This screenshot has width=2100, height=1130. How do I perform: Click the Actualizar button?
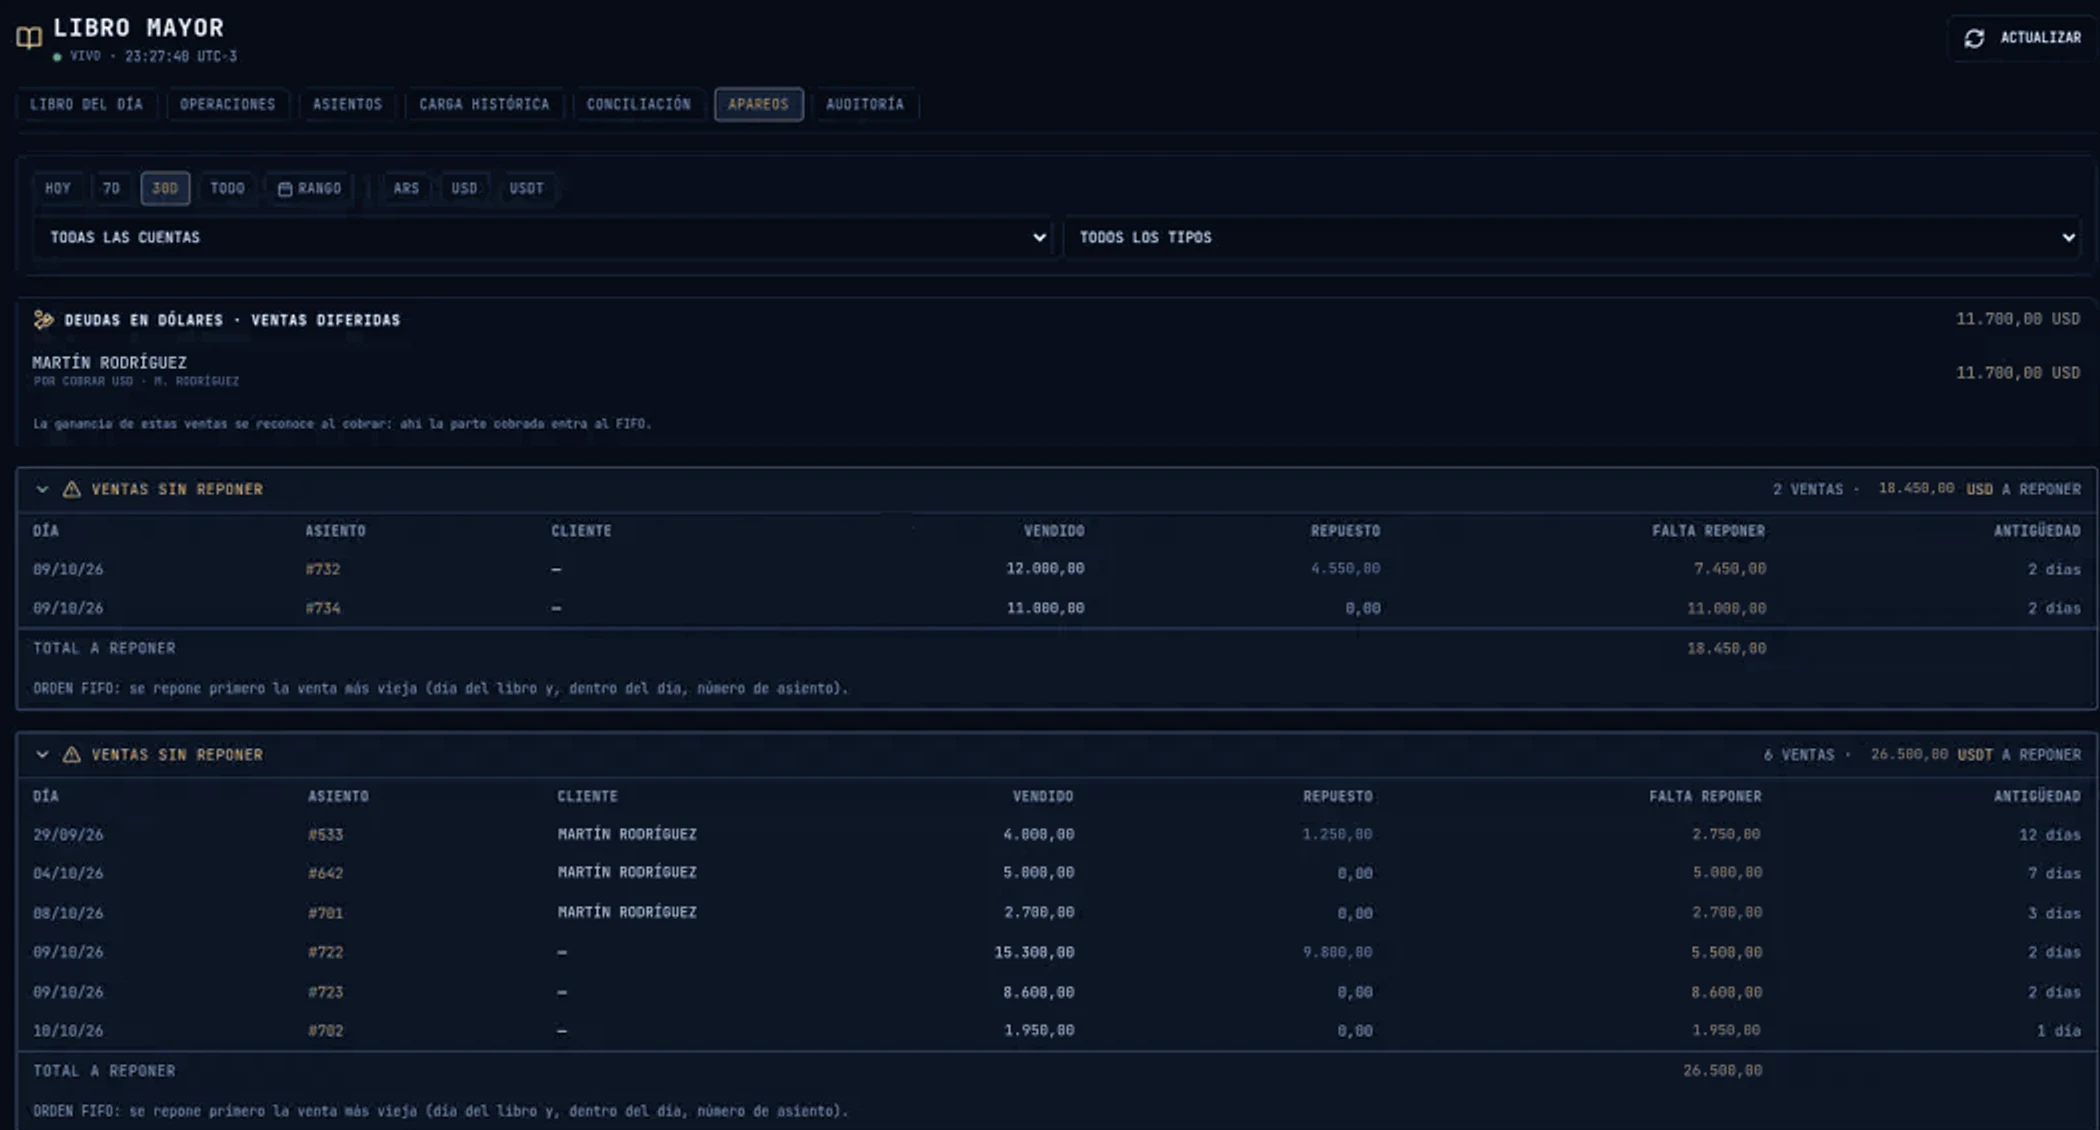(x=2022, y=38)
